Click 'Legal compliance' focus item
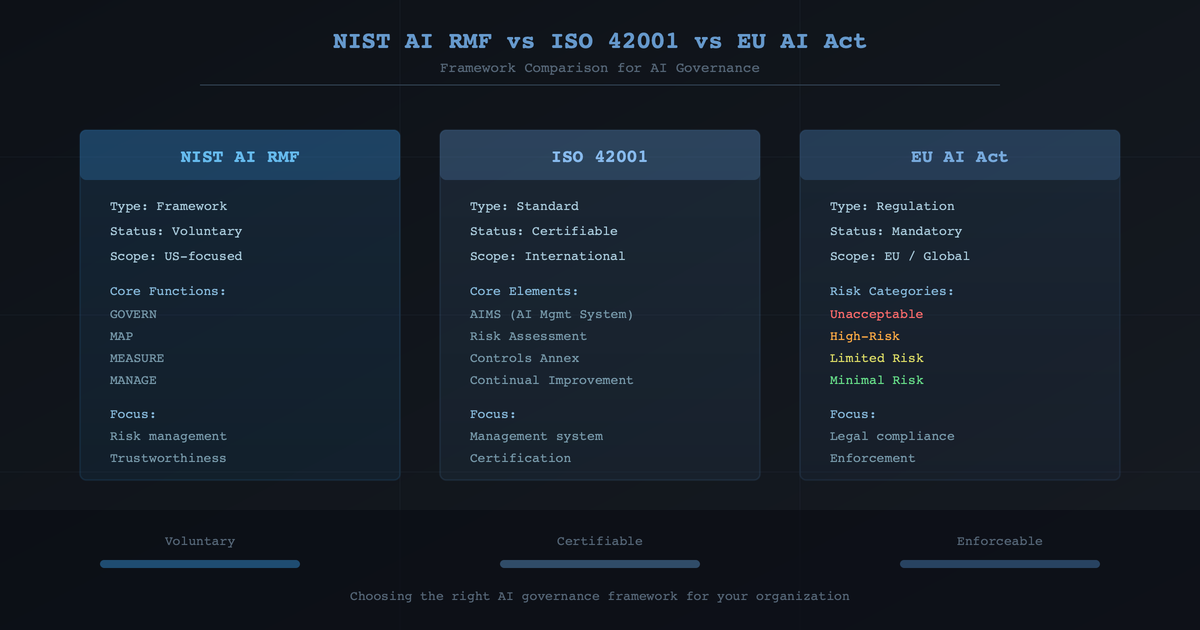 893,436
